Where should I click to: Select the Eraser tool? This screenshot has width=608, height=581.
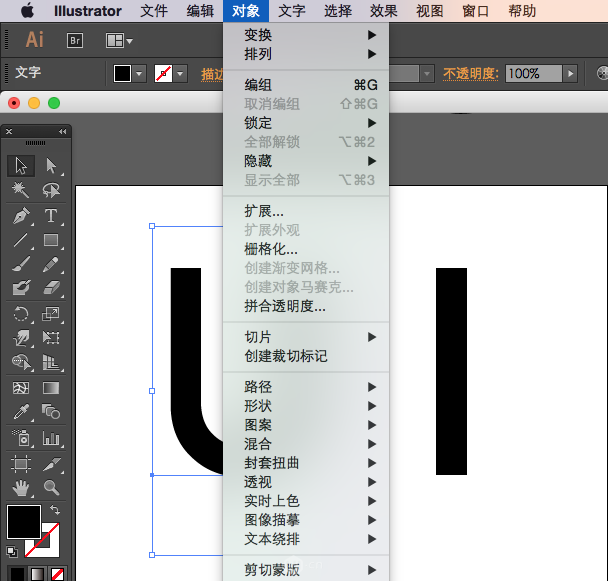pyautogui.click(x=51, y=288)
